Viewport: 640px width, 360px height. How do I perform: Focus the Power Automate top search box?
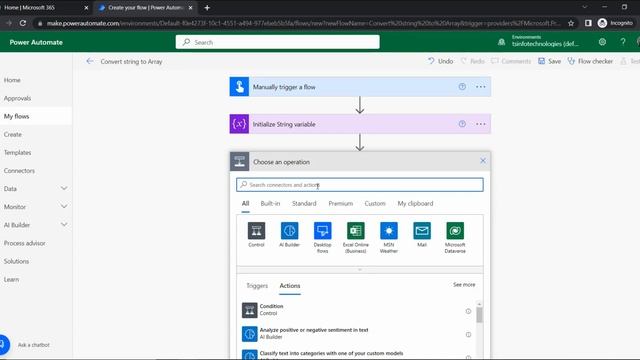tap(278, 42)
